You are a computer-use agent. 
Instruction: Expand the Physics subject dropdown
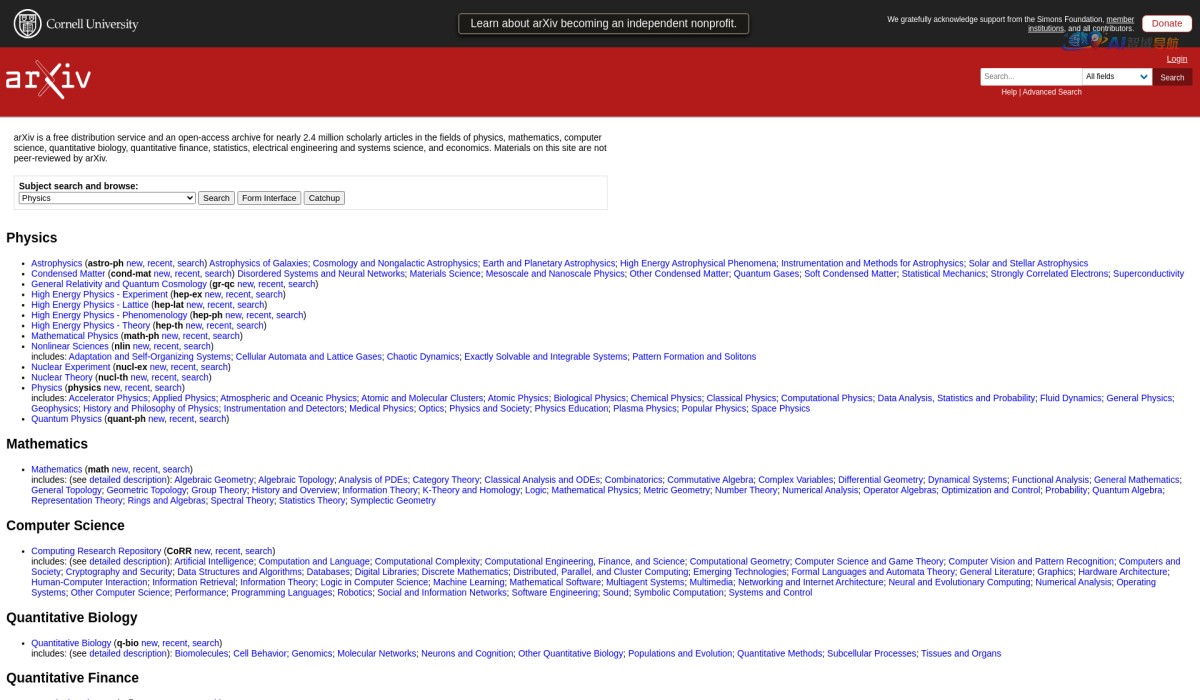click(x=107, y=198)
